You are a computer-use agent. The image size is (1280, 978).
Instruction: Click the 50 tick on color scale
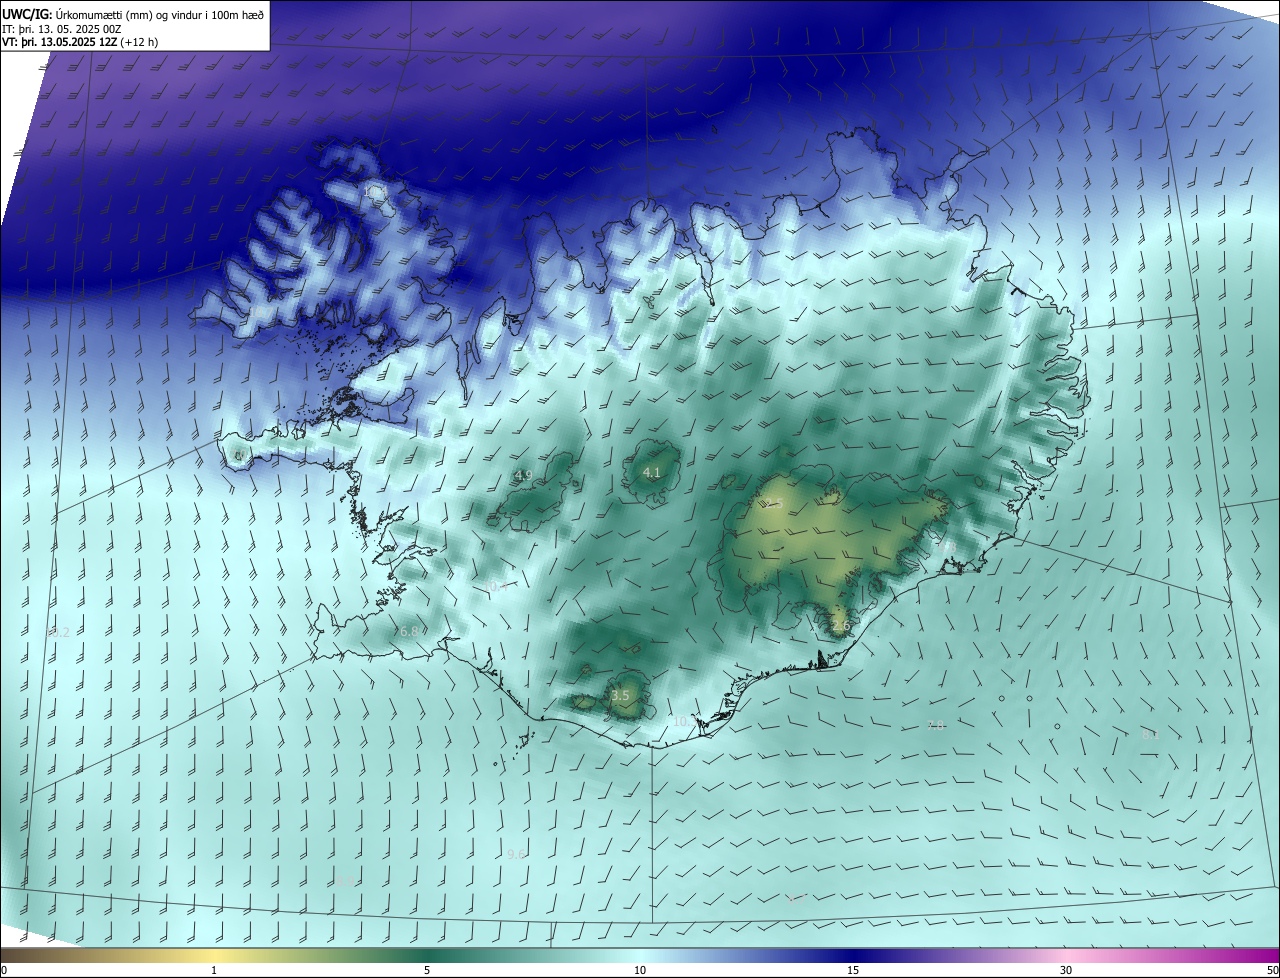[1272, 970]
